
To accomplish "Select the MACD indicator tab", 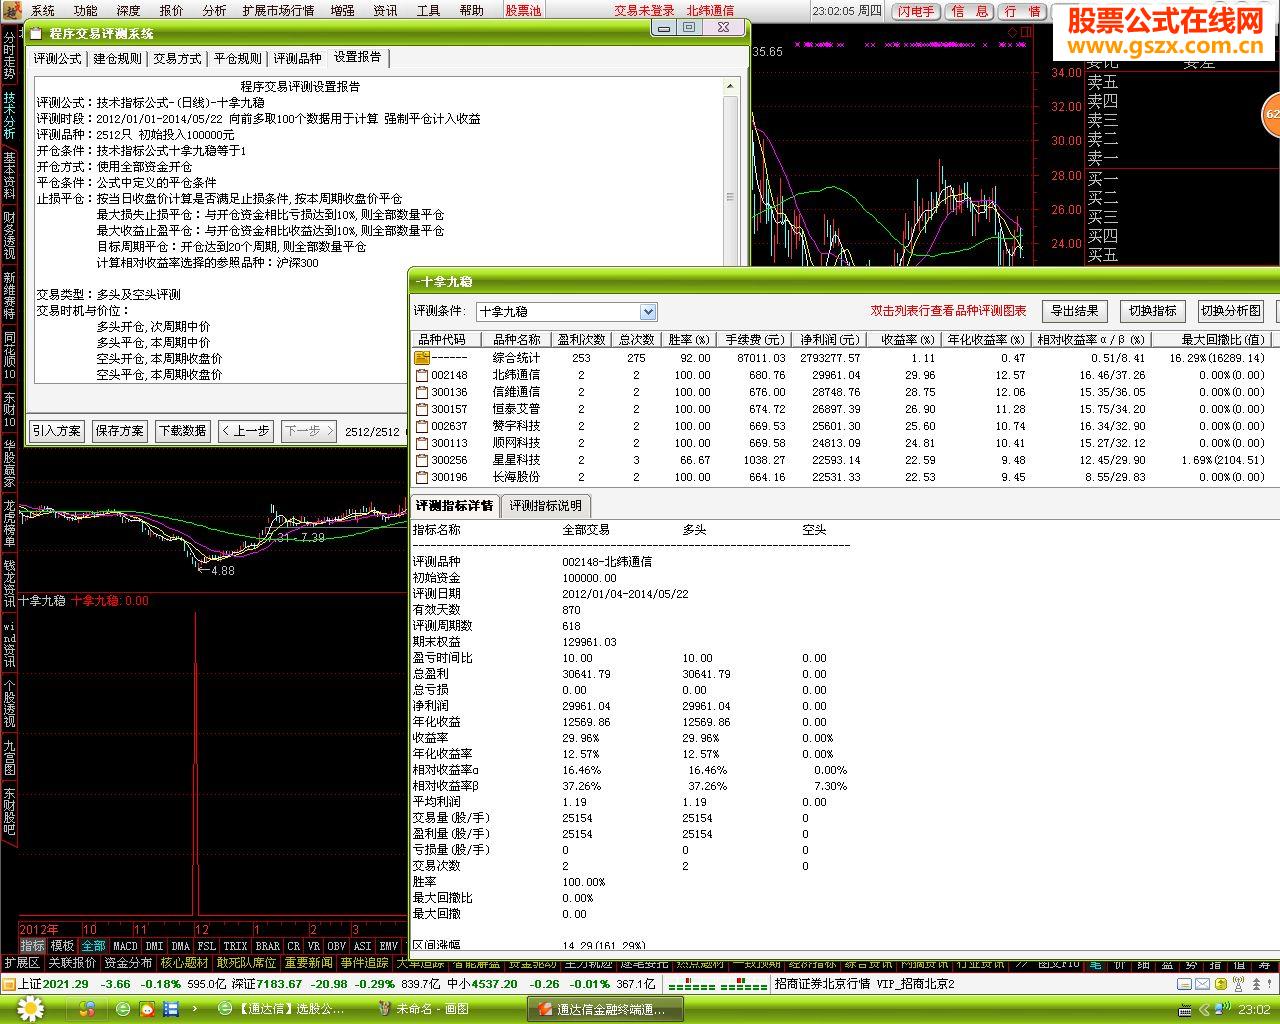I will click(125, 945).
